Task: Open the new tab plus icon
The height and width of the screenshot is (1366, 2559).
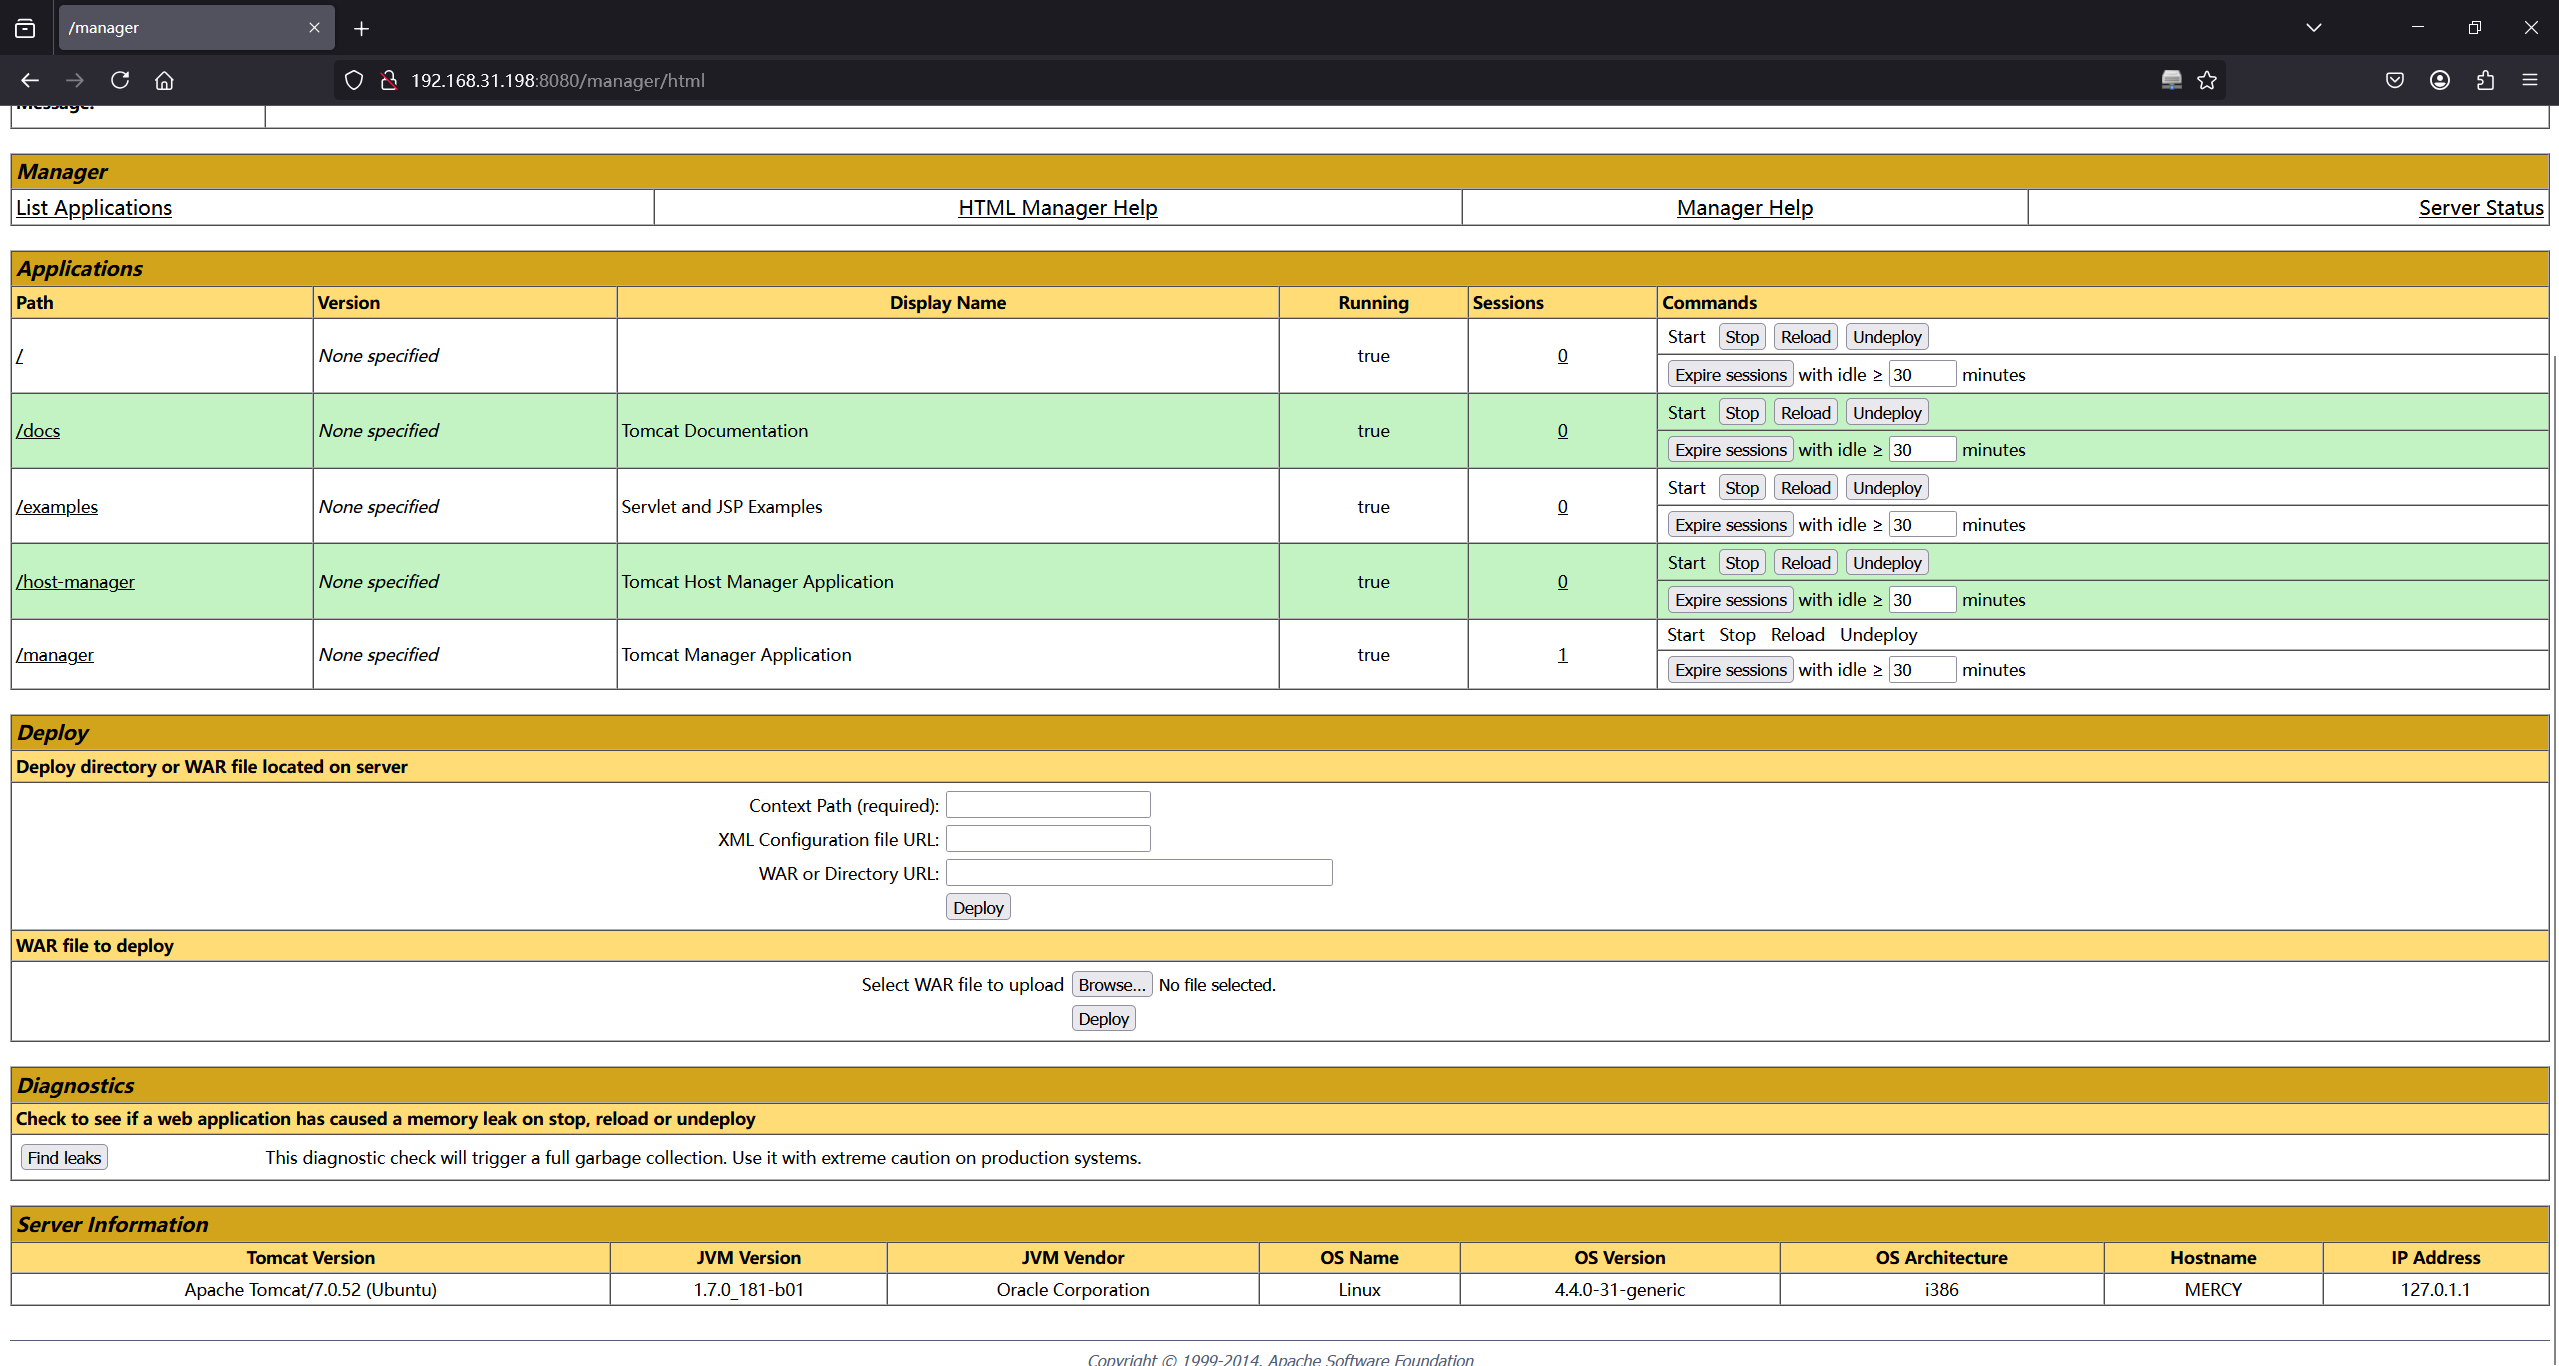Action: point(362,29)
